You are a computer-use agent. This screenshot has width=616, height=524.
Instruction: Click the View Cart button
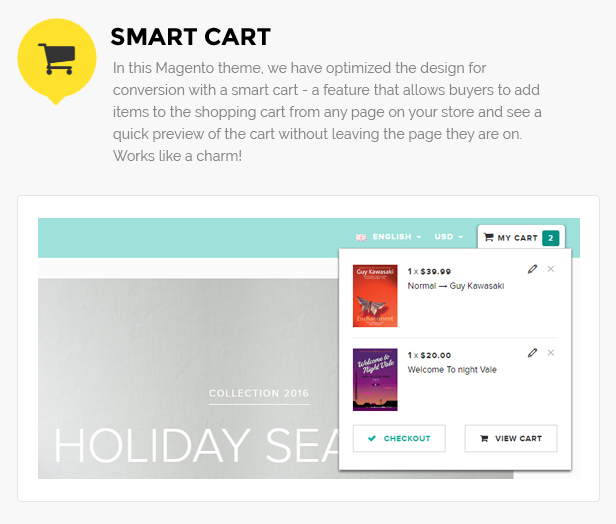[x=511, y=438]
